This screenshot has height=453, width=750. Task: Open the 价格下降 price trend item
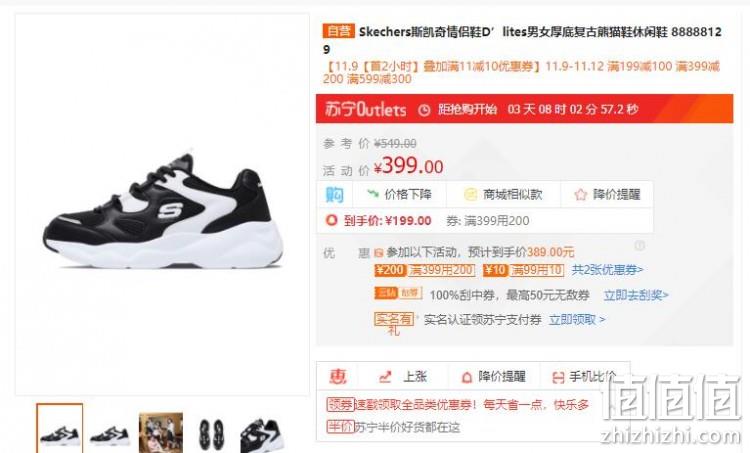(x=399, y=194)
